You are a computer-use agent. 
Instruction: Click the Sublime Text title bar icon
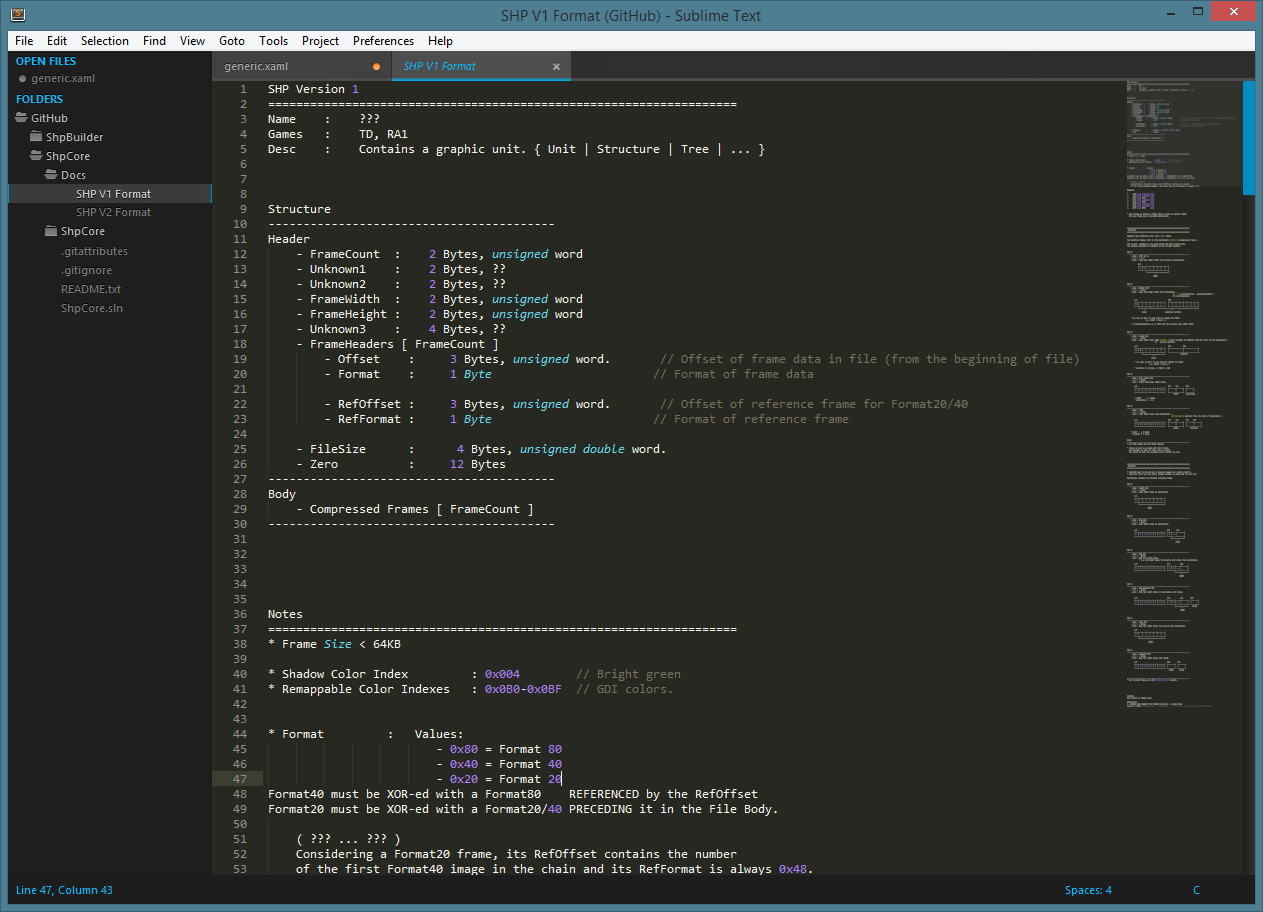(x=18, y=15)
